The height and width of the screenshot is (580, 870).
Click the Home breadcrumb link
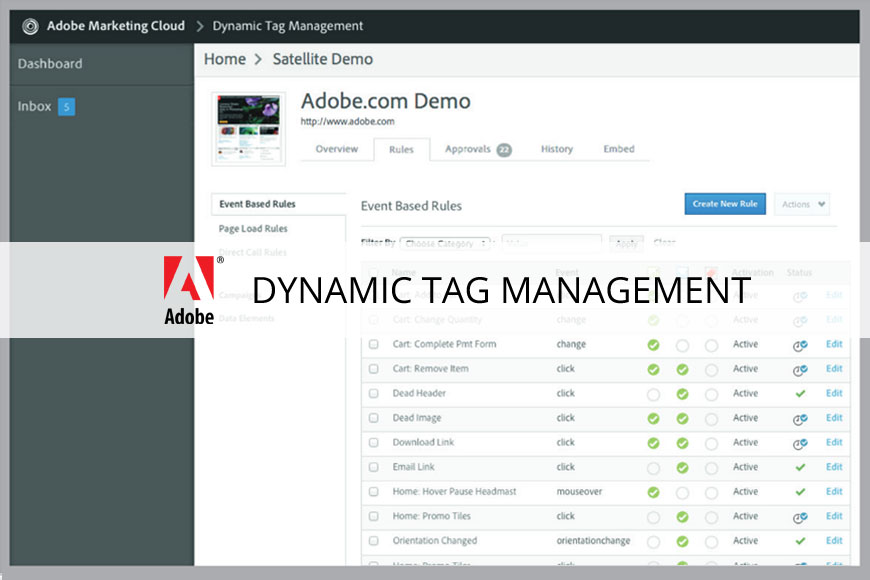[x=225, y=59]
